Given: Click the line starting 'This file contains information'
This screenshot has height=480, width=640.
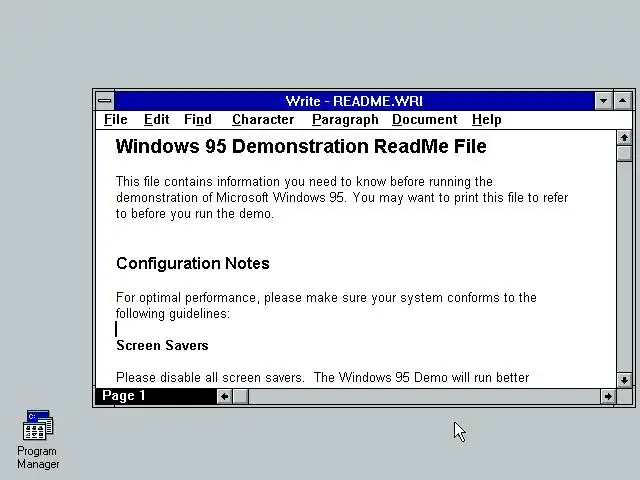Looking at the screenshot, I should (304, 182).
